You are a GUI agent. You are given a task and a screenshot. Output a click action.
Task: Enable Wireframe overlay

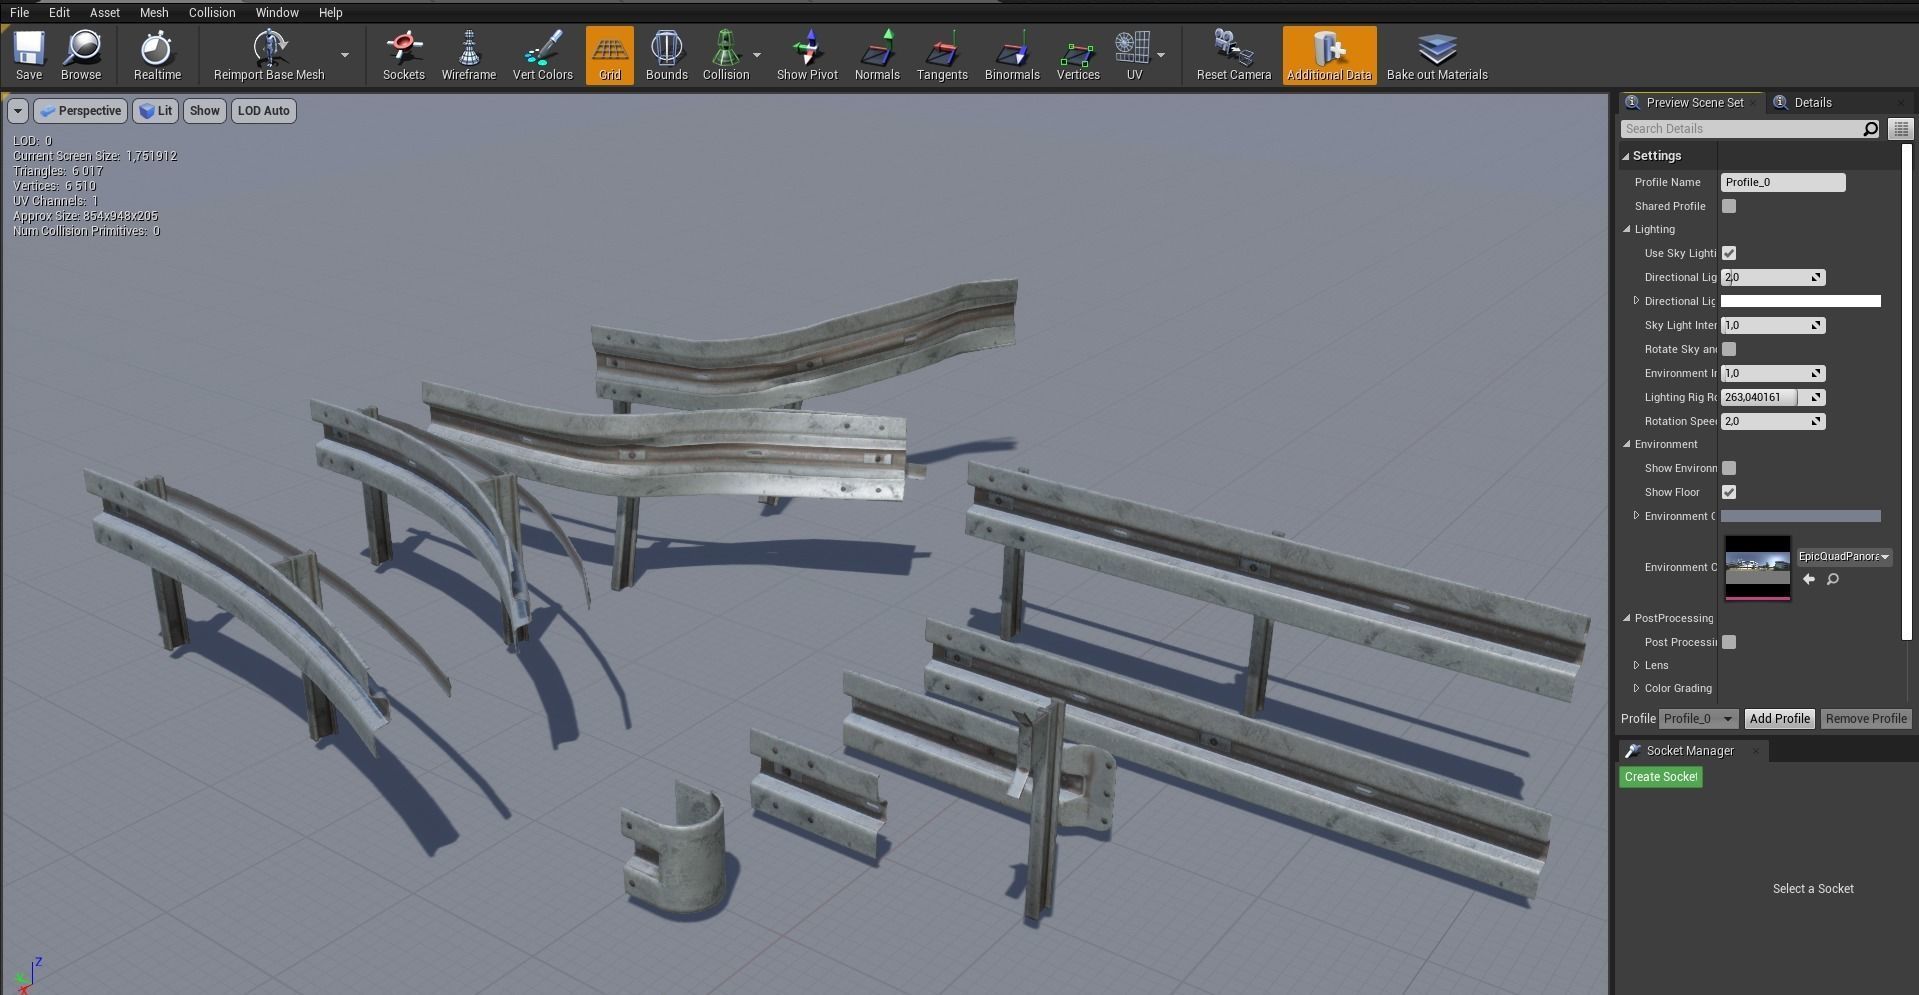coord(469,56)
